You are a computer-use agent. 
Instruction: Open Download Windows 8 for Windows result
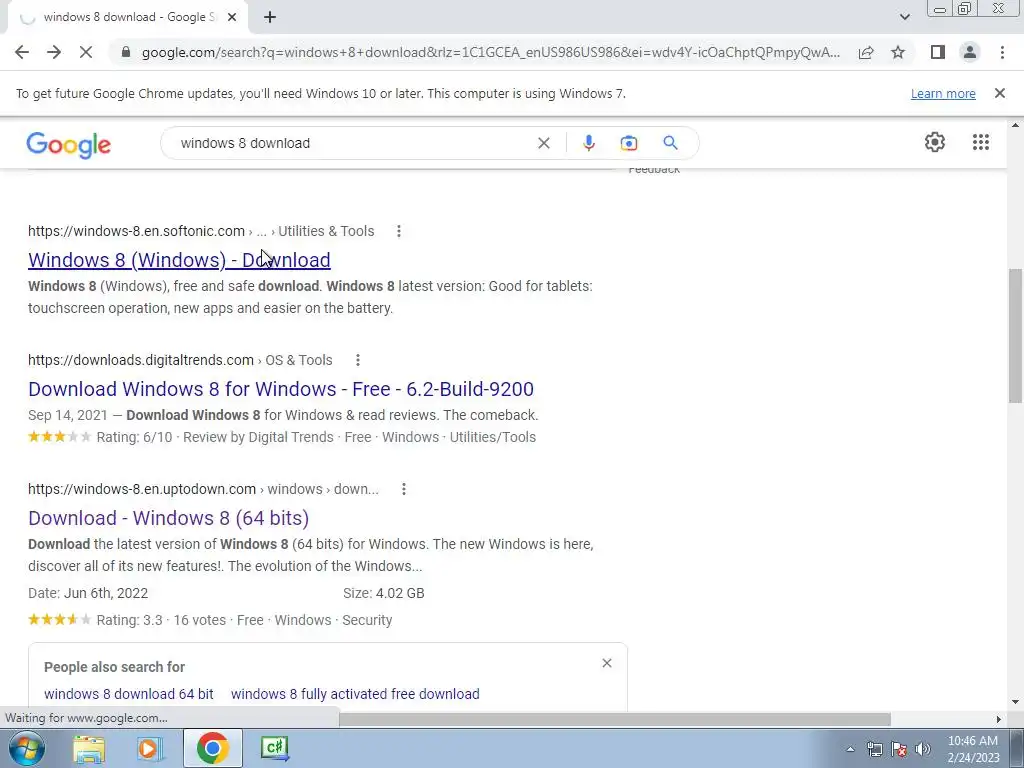click(281, 389)
